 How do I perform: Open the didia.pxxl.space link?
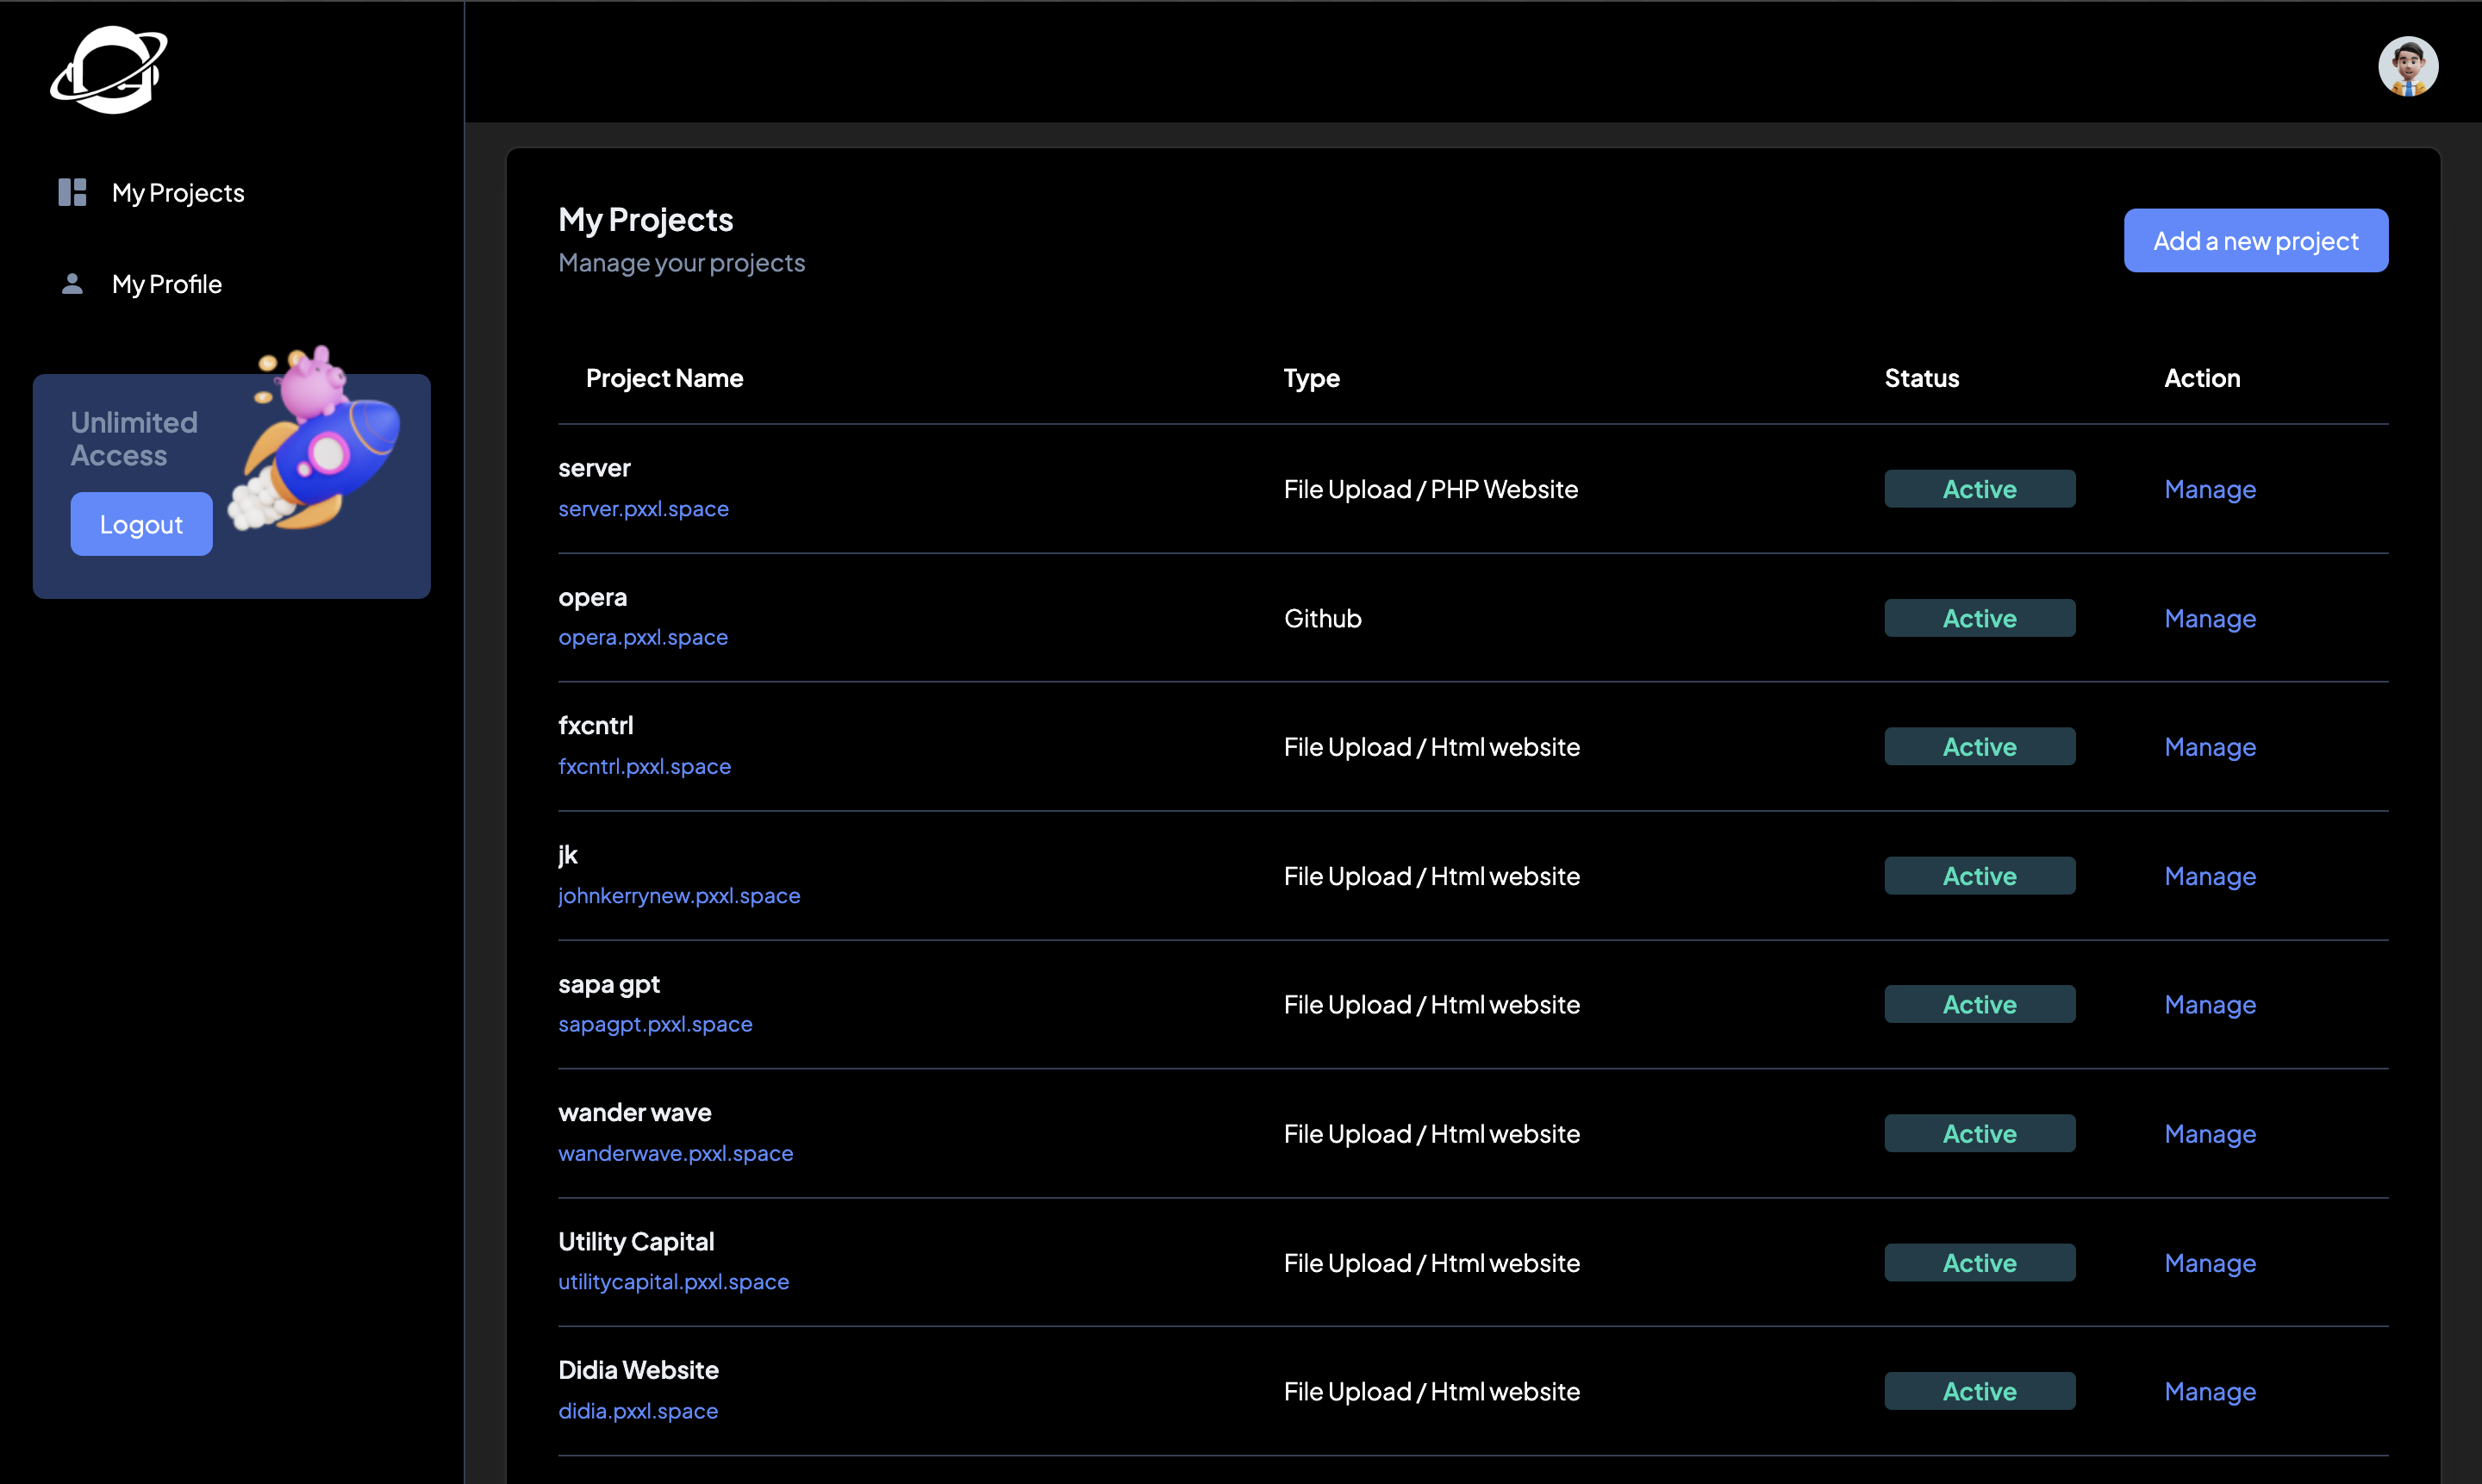tap(638, 1410)
